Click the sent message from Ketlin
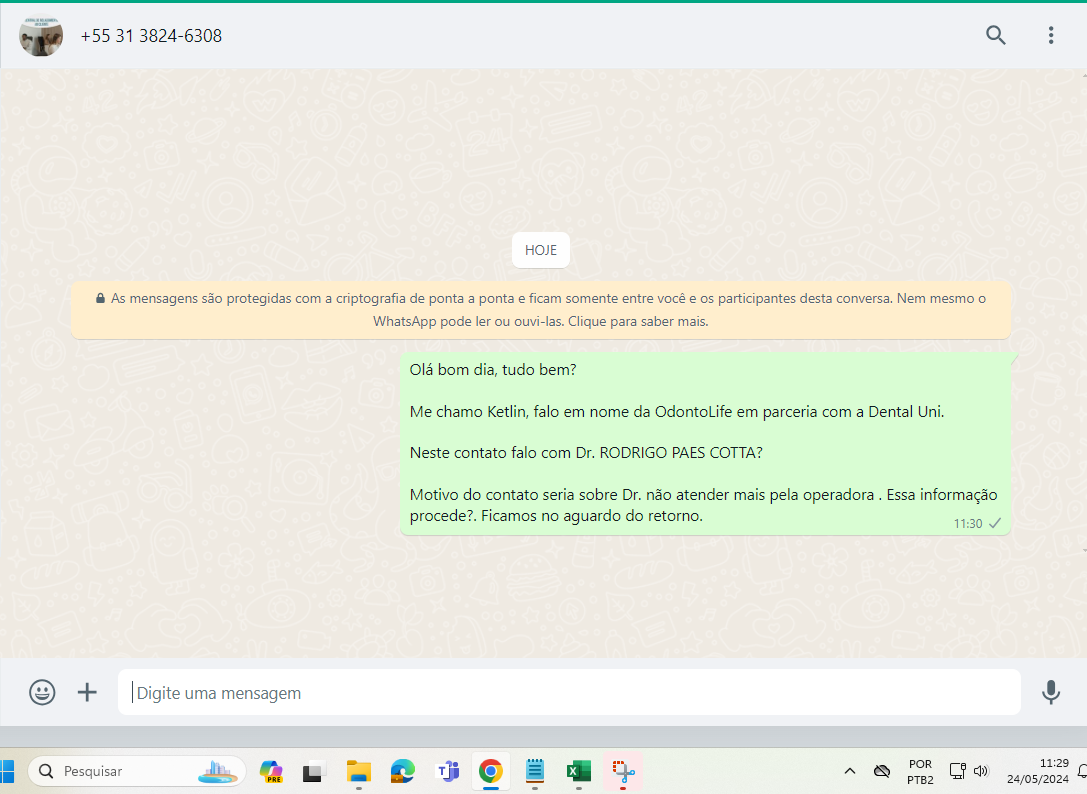The image size is (1087, 794). pyautogui.click(x=704, y=442)
